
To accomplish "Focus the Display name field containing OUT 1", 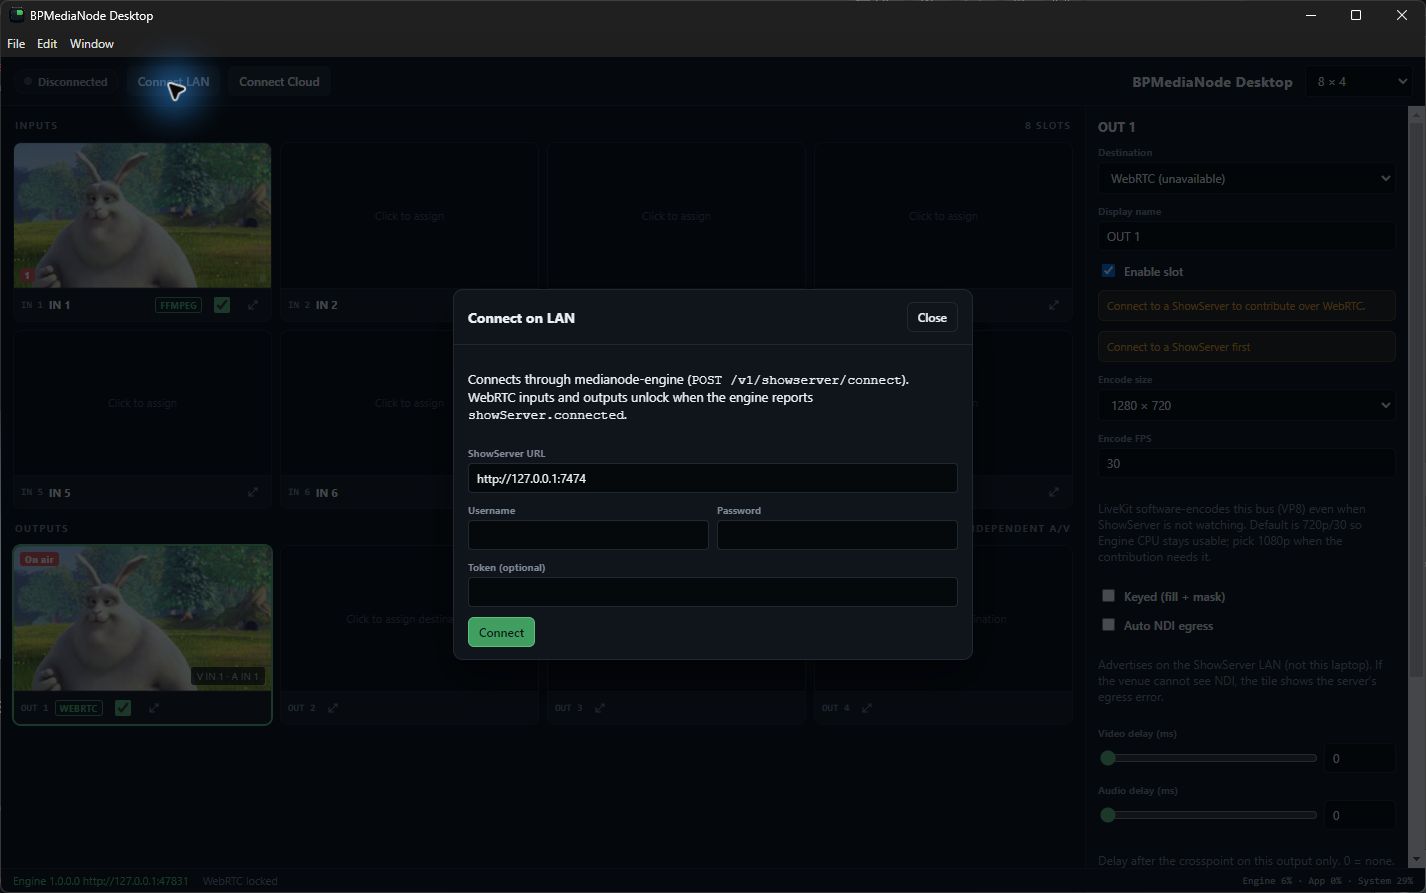I will tap(1246, 237).
